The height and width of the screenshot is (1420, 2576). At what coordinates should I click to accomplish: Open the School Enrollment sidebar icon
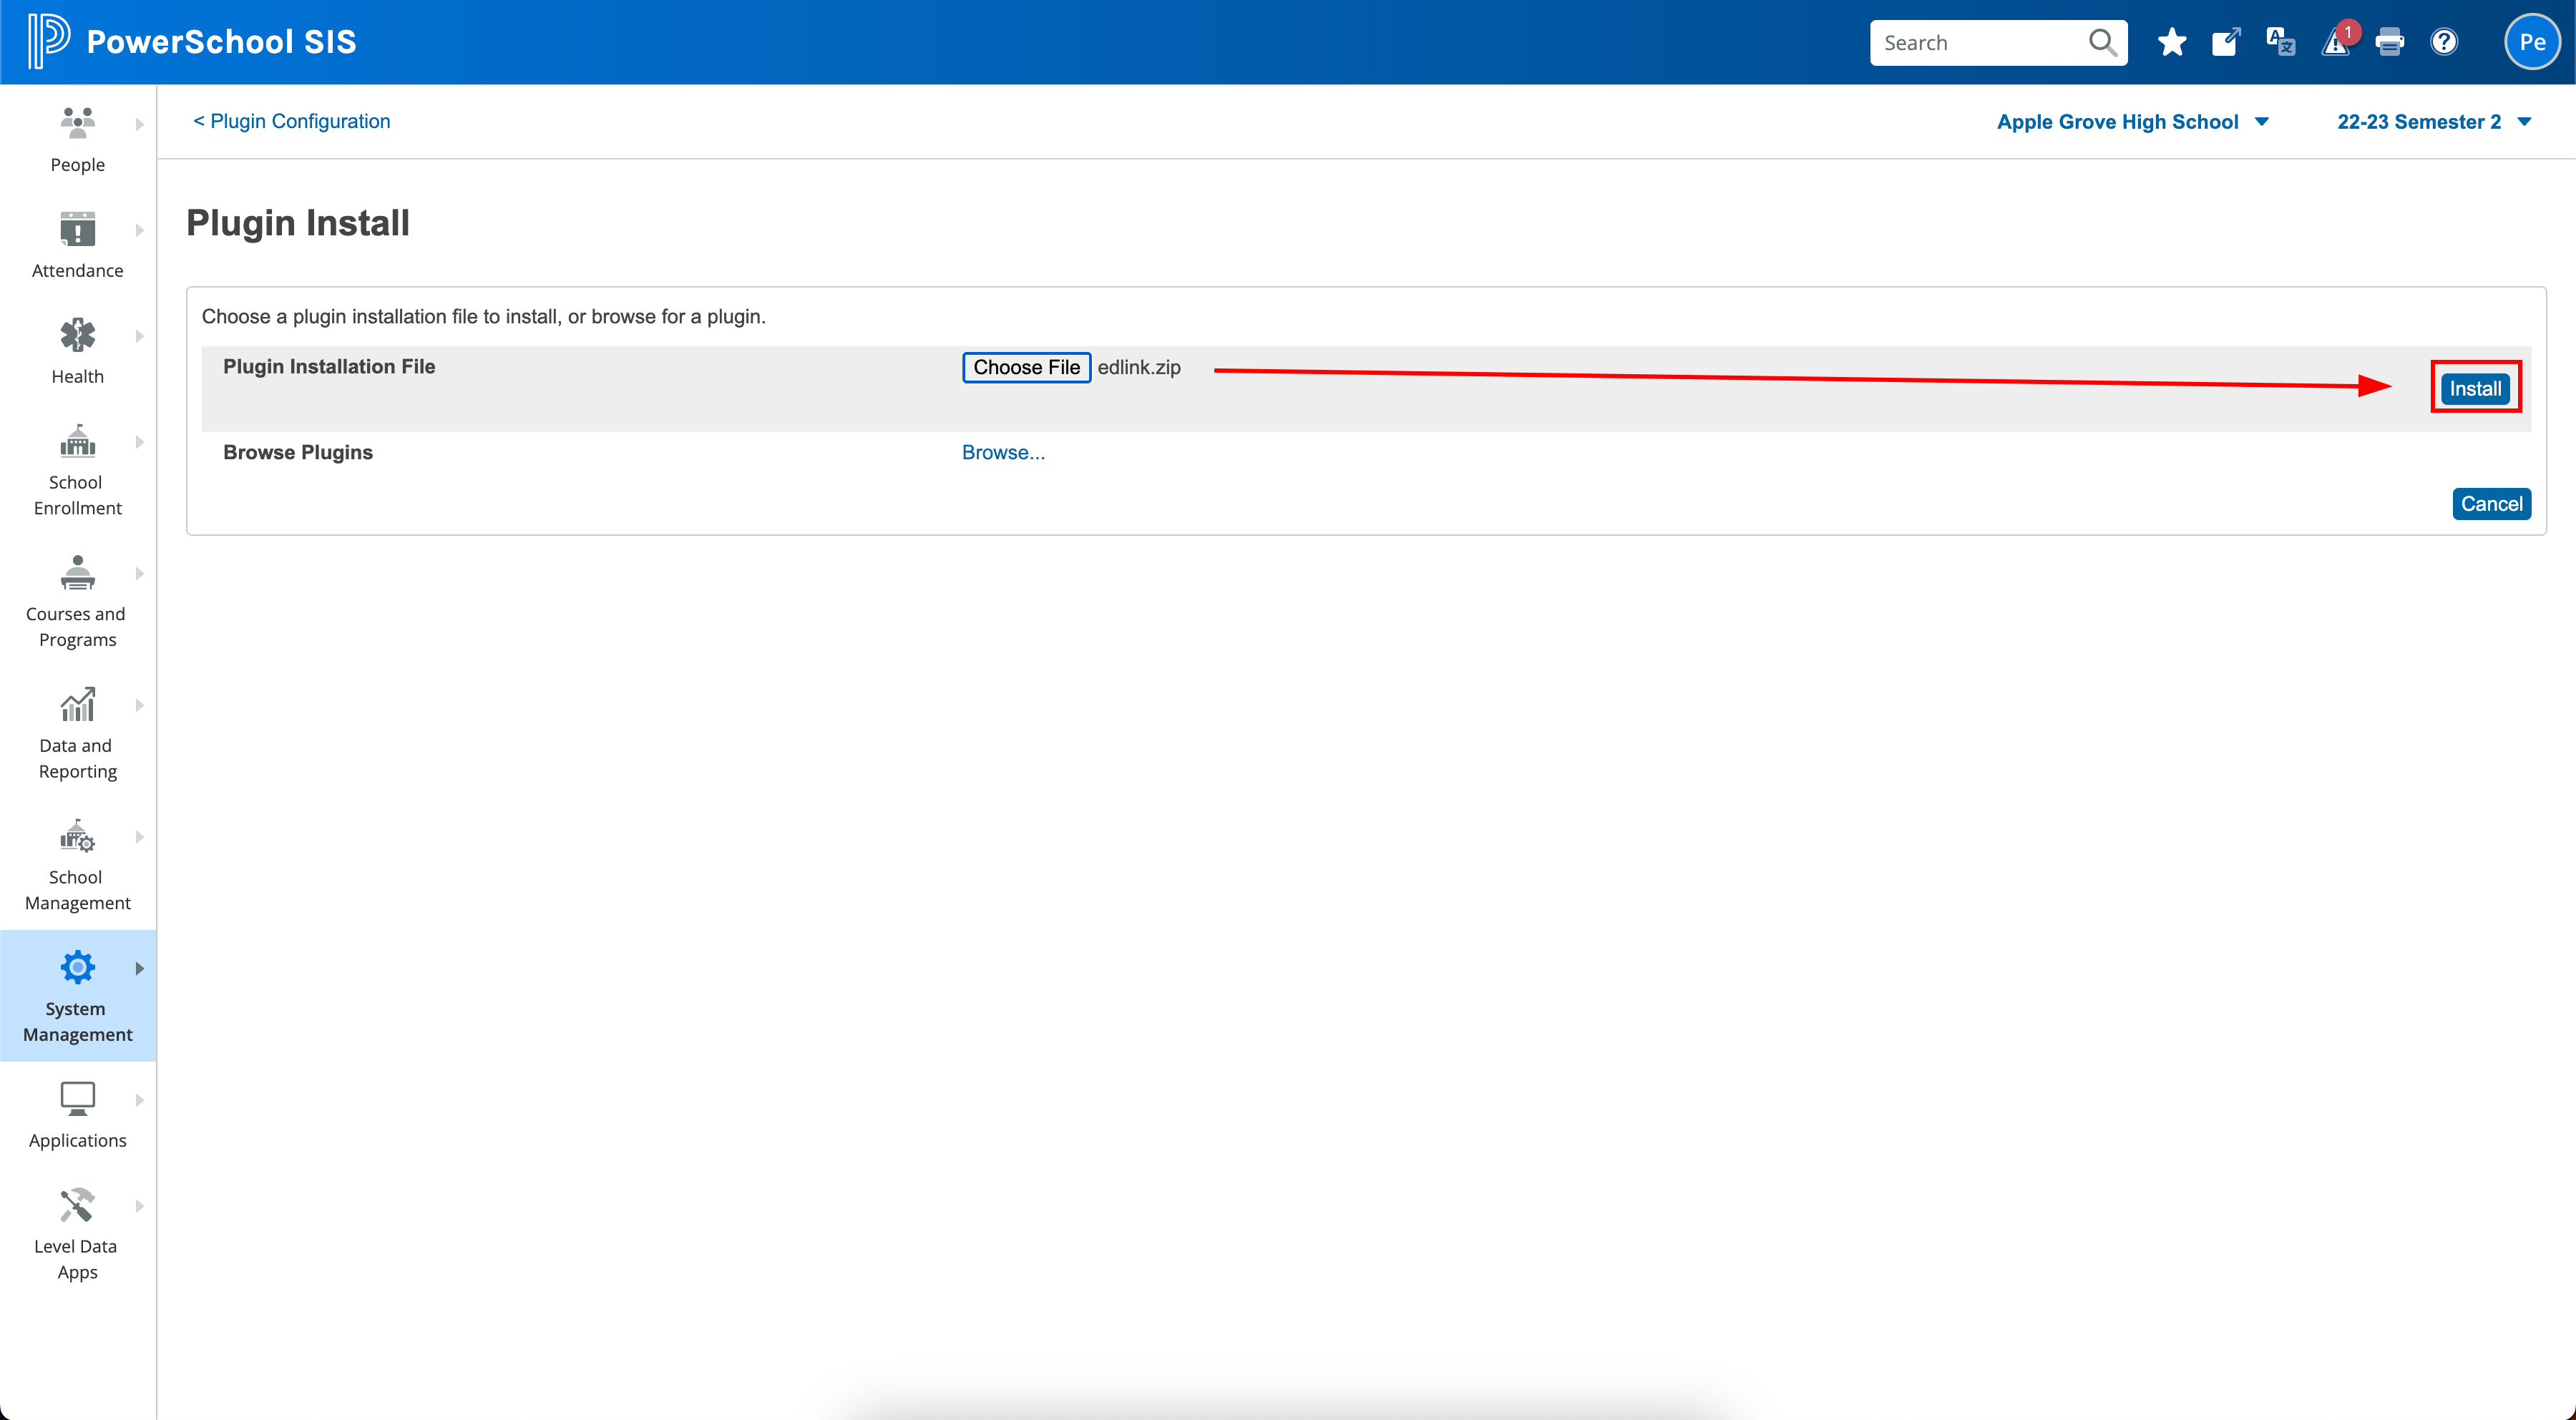coord(77,441)
